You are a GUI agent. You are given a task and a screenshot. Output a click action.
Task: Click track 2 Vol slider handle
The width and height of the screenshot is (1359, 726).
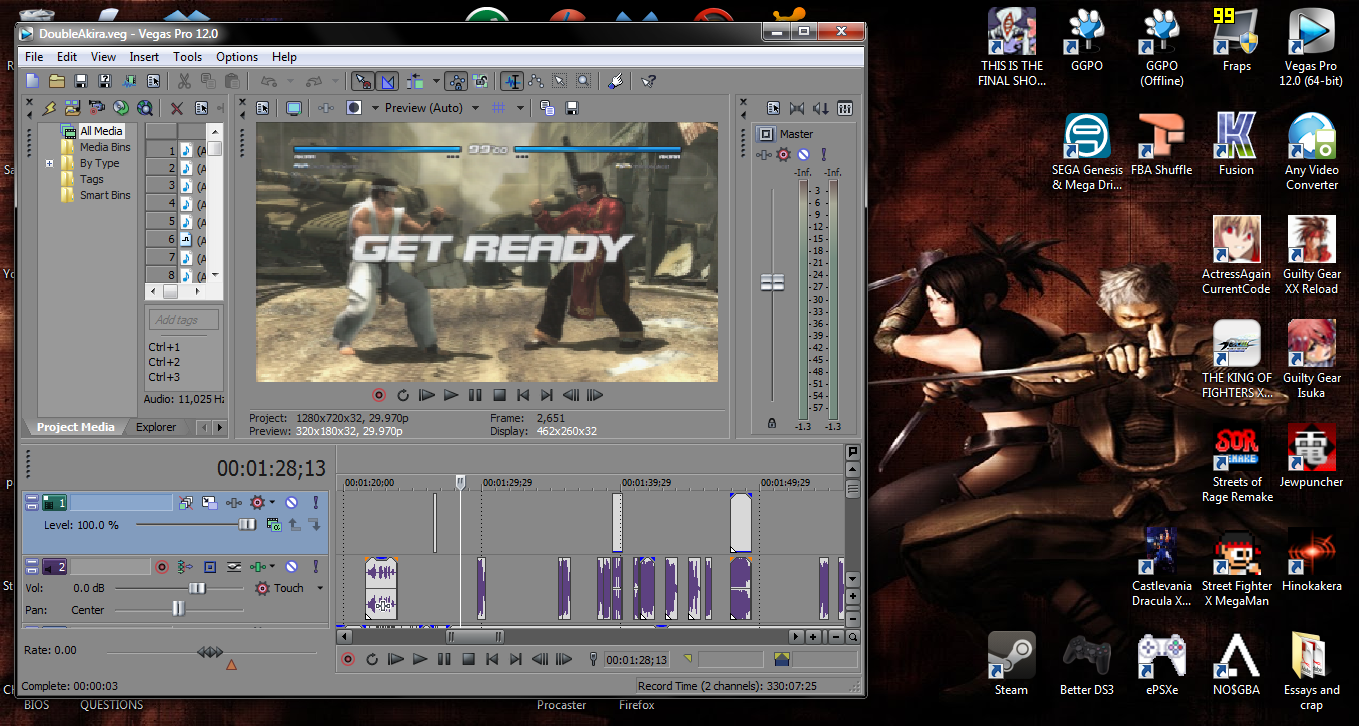[197, 588]
